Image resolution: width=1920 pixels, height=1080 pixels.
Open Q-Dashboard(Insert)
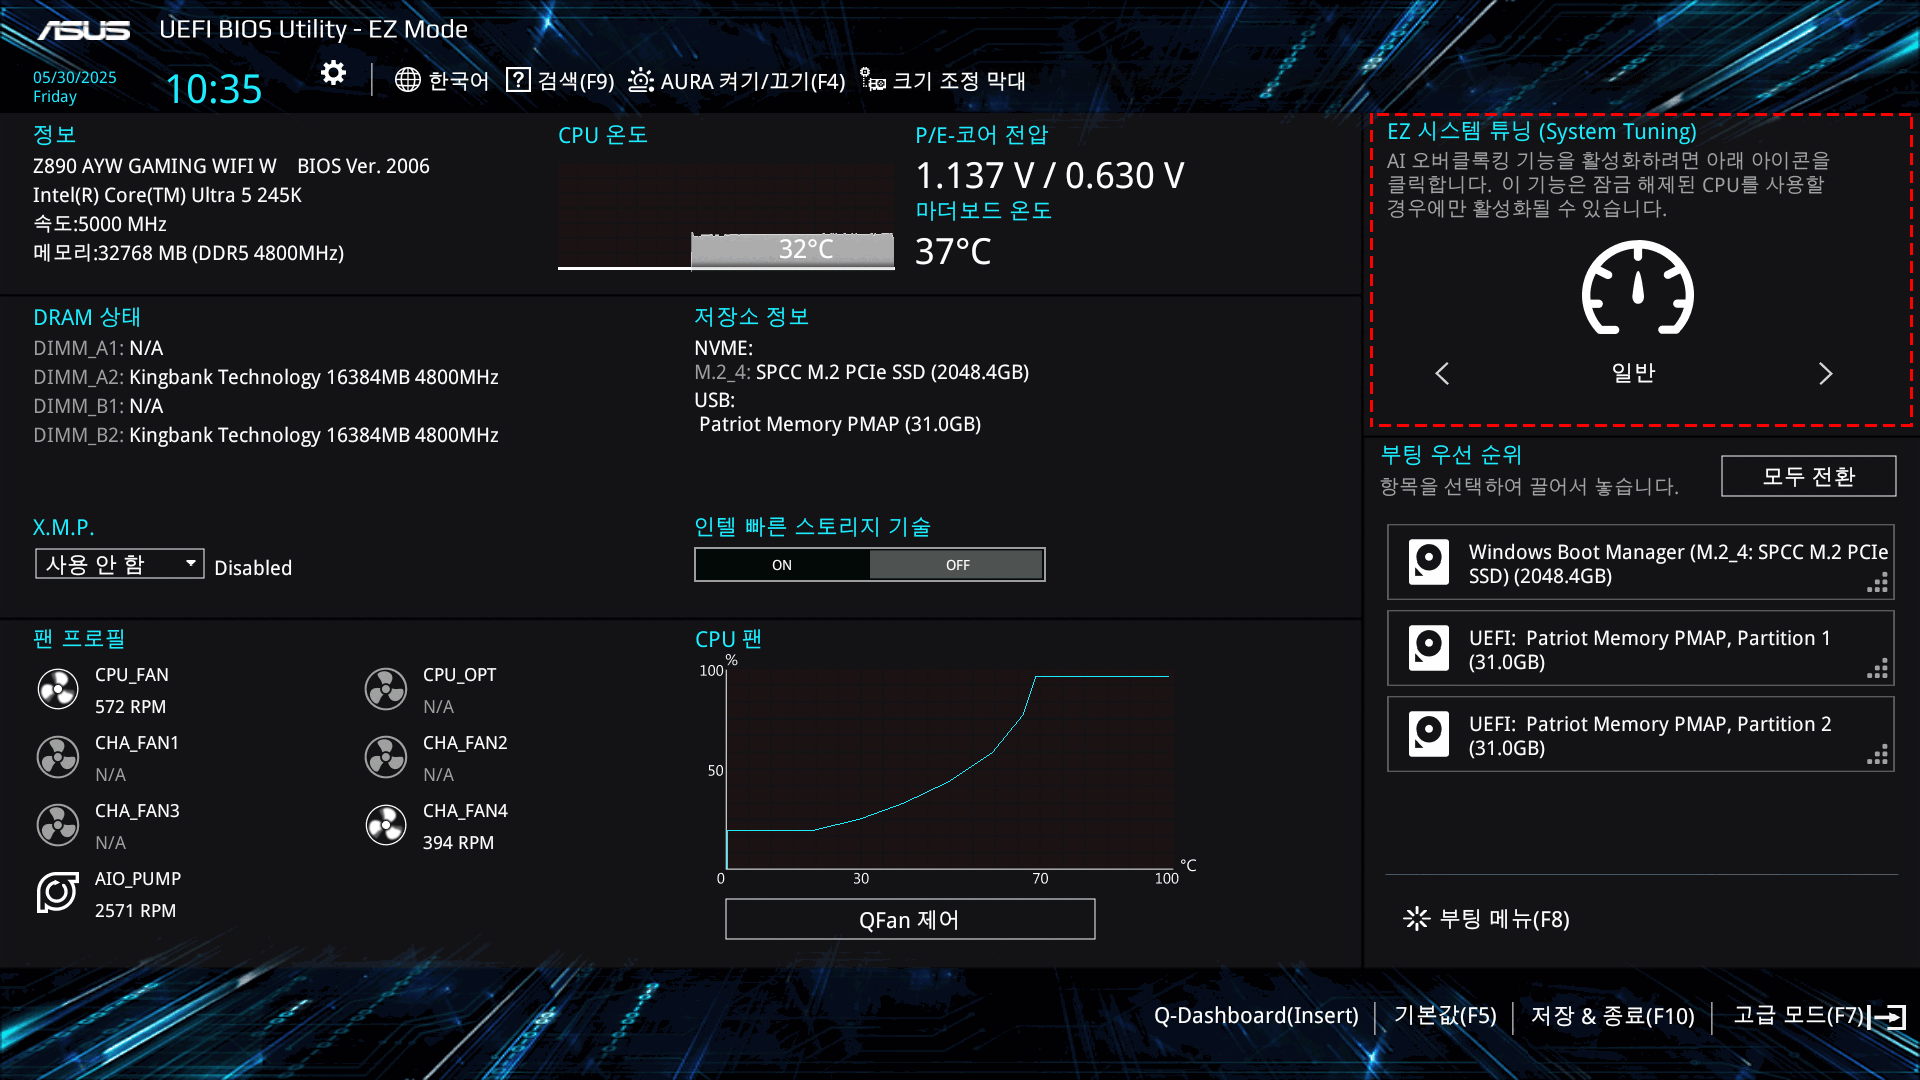1256,1016
